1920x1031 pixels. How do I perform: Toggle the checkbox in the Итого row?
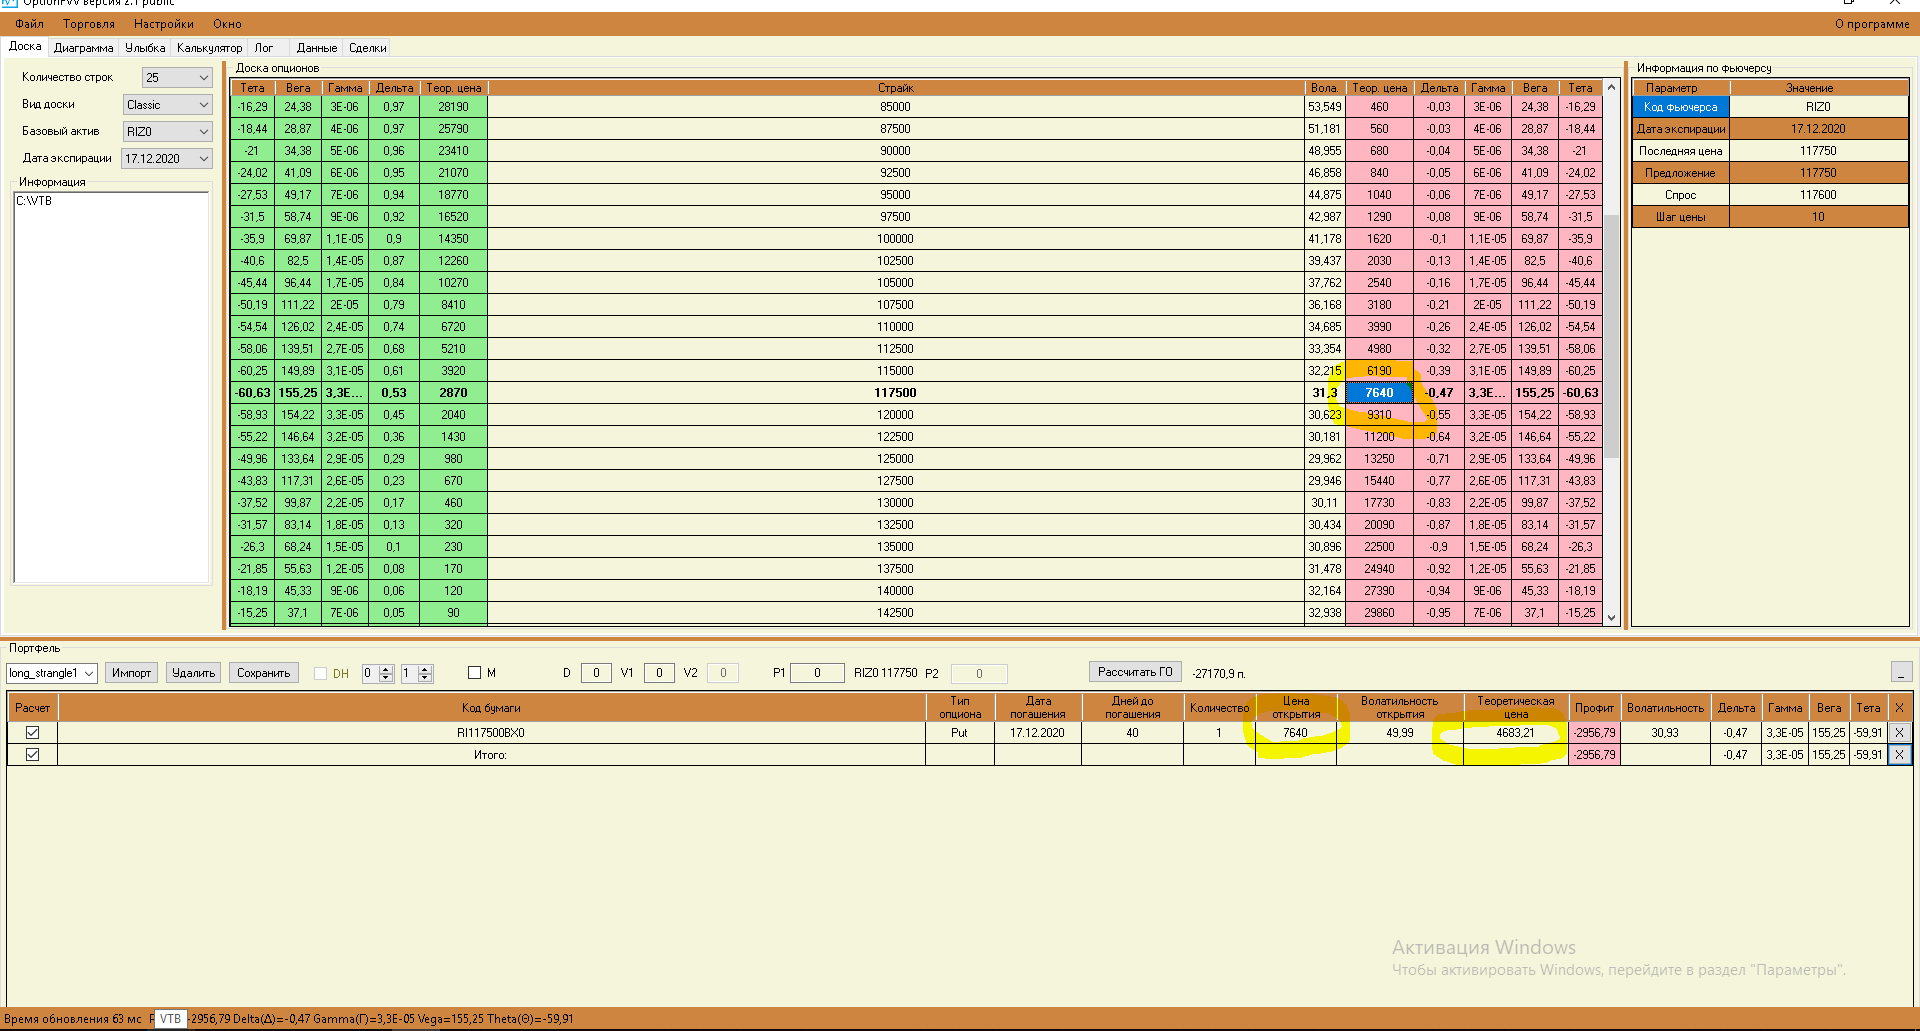pos(33,755)
